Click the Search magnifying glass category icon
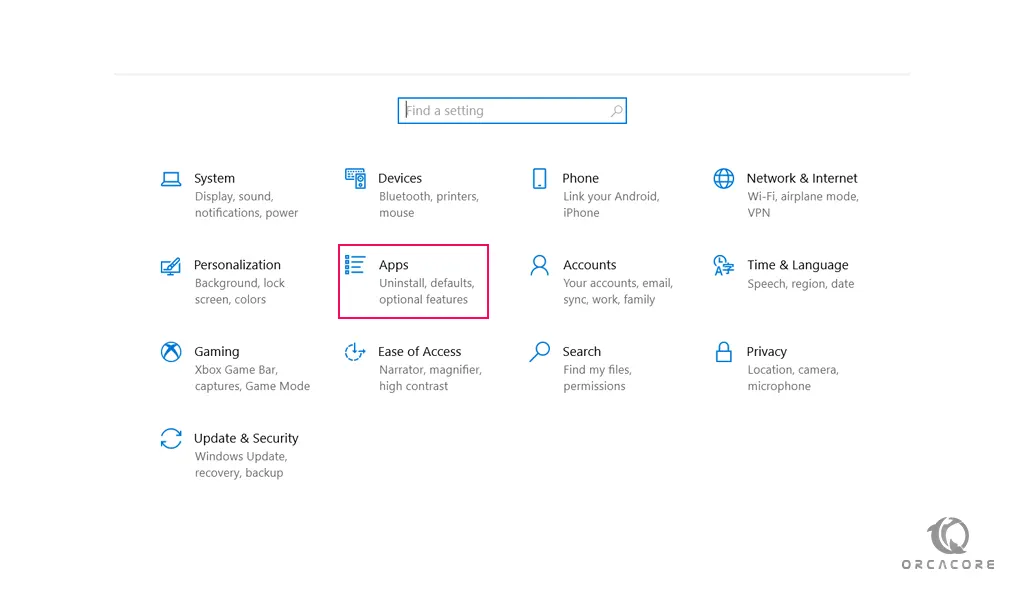1024x600 pixels. click(x=539, y=352)
